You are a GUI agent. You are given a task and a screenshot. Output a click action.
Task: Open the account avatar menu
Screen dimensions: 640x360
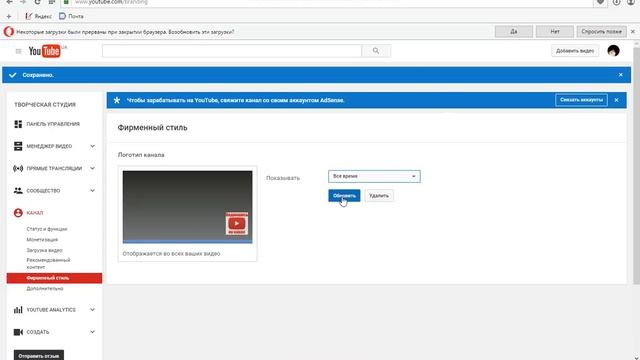click(613, 51)
